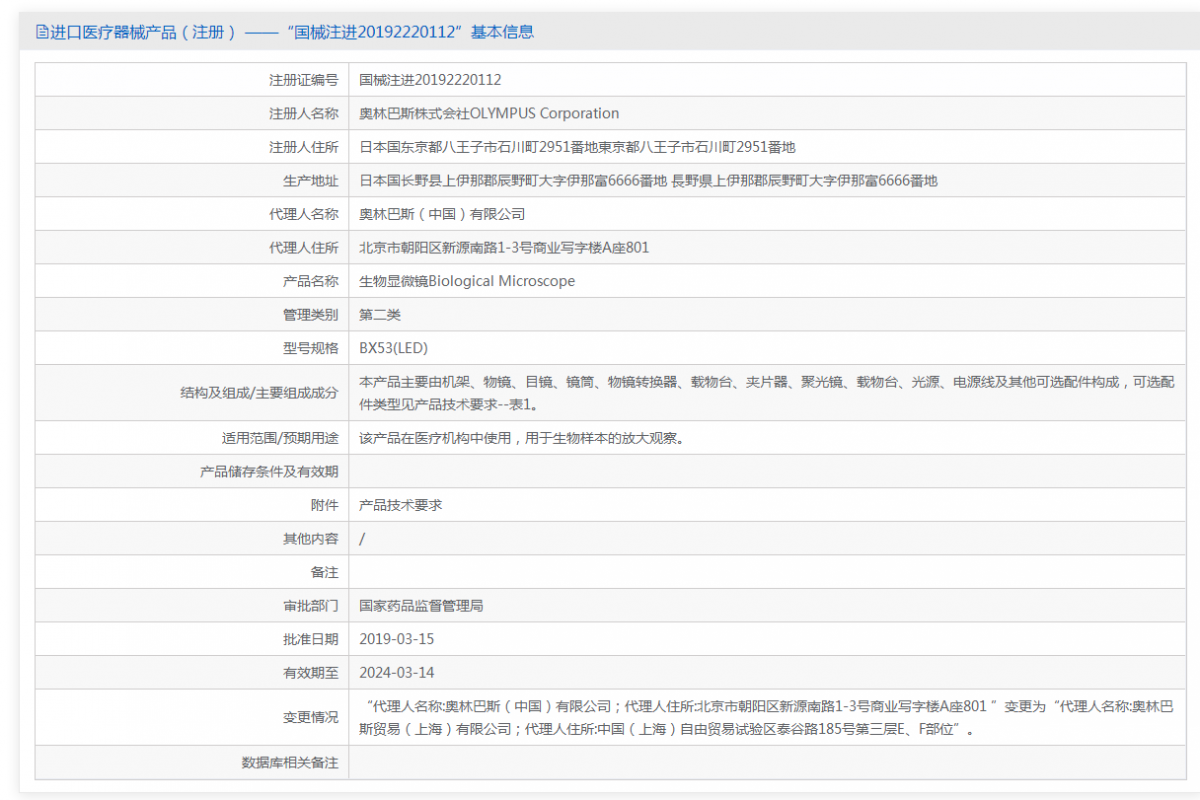Select the "变更情况" row label
Image resolution: width=1200 pixels, height=800 pixels.
pos(311,718)
